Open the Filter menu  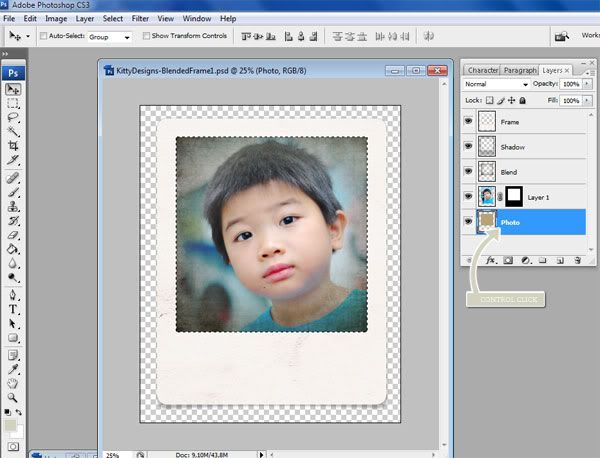[x=140, y=18]
